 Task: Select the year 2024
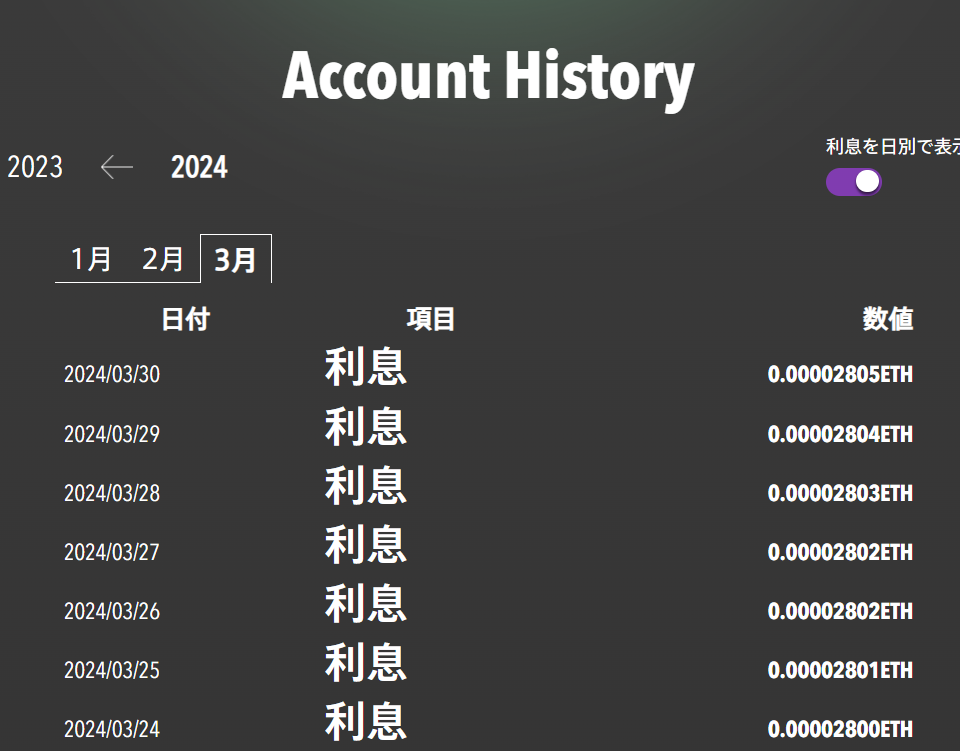(199, 166)
